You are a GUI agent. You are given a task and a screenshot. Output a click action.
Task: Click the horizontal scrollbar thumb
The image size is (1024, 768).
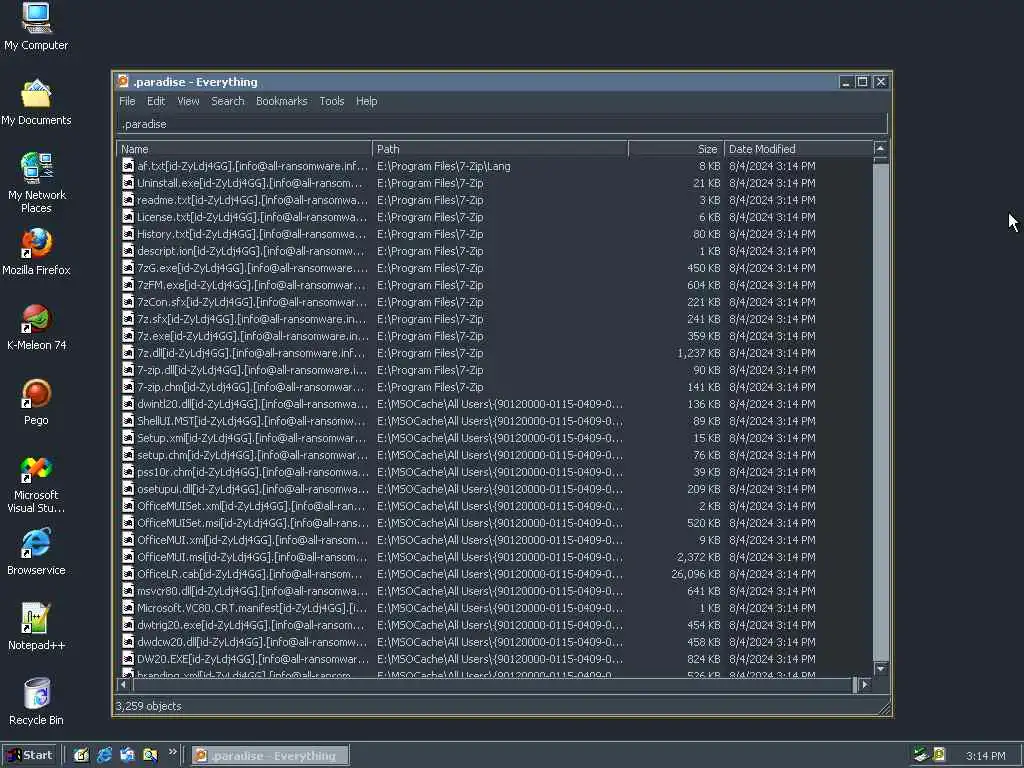pos(495,684)
